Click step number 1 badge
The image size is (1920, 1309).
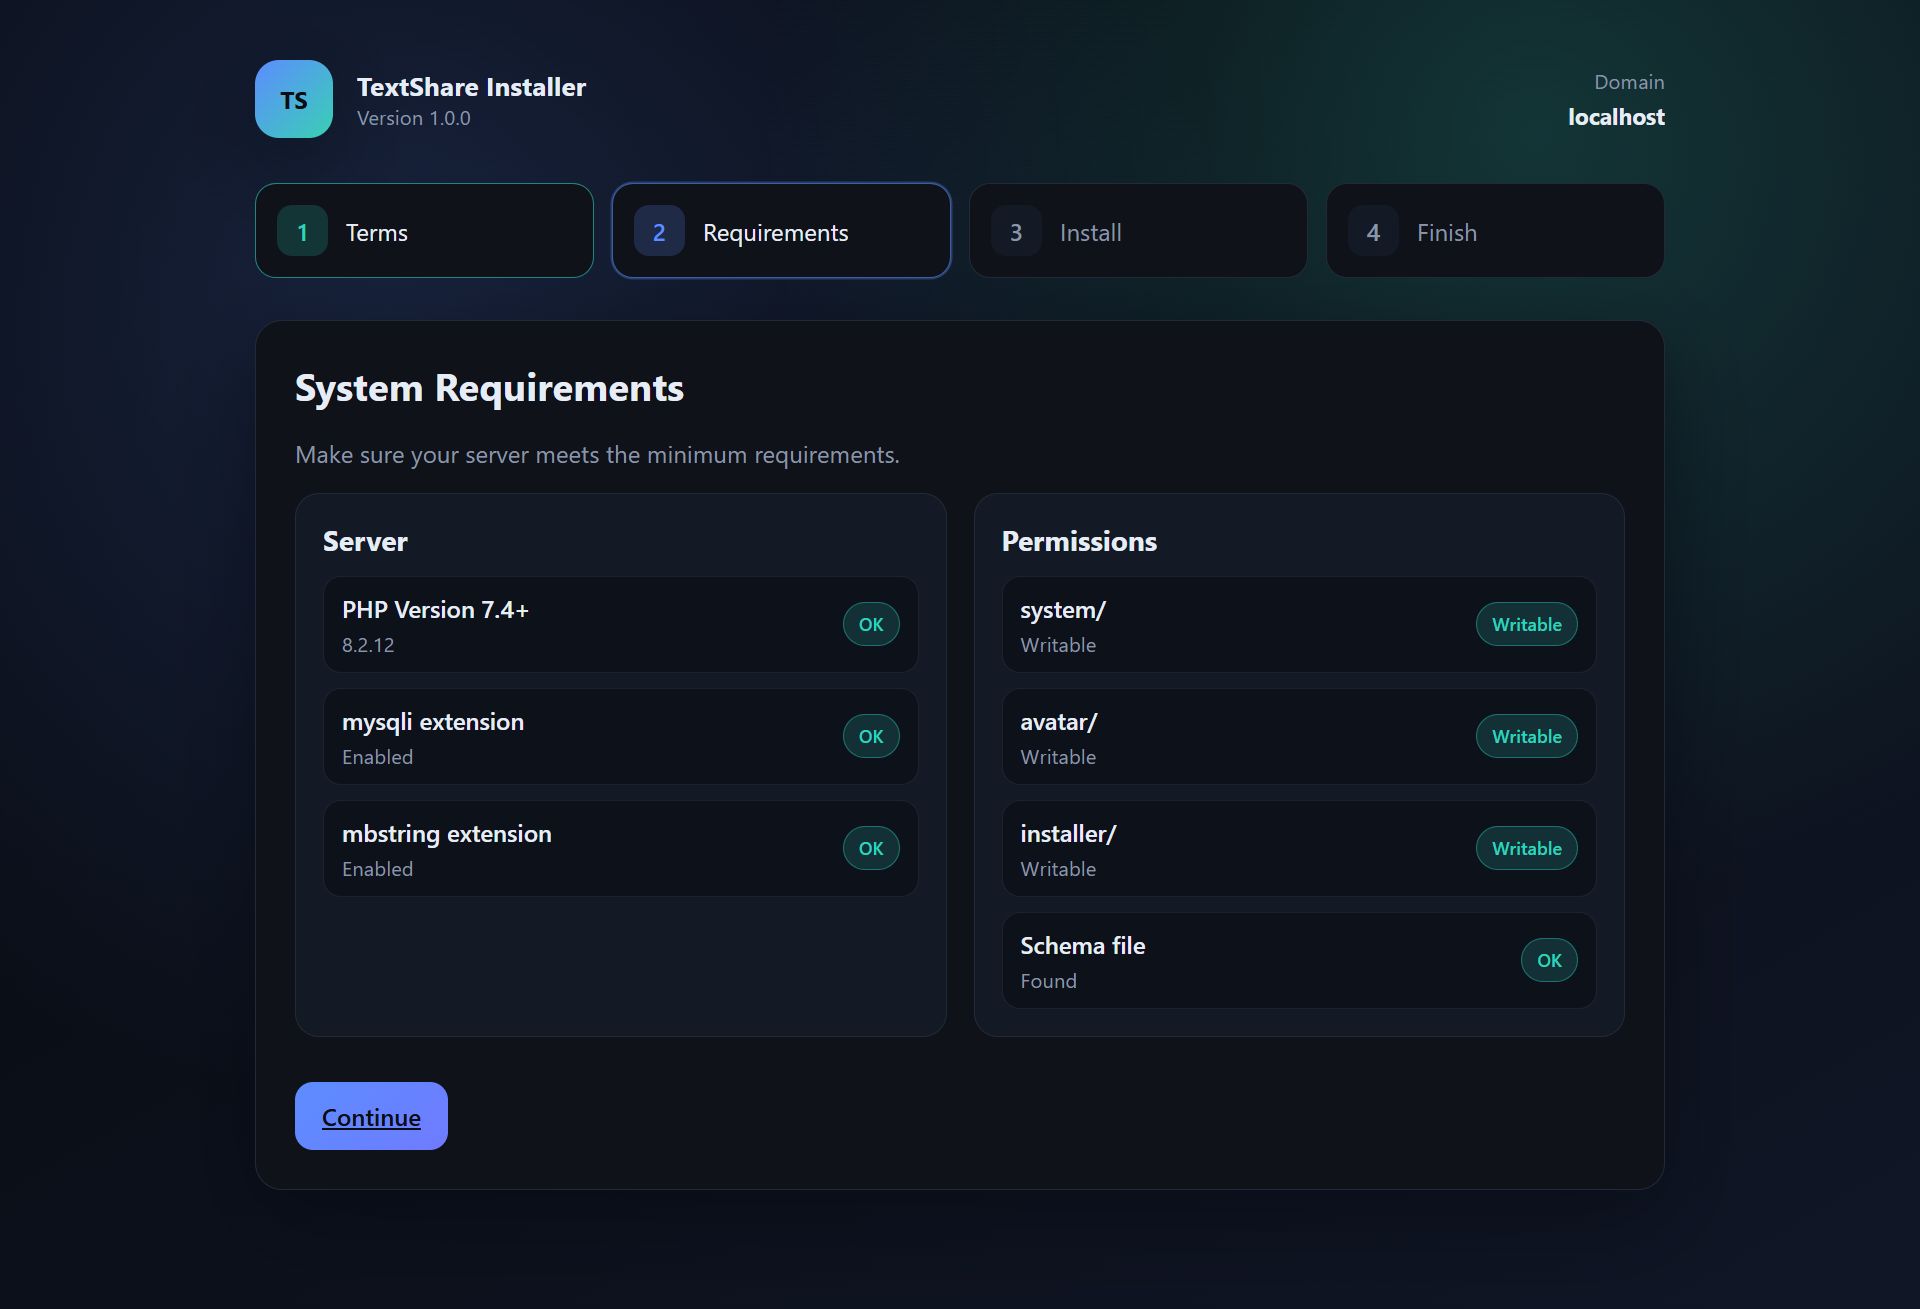302,231
